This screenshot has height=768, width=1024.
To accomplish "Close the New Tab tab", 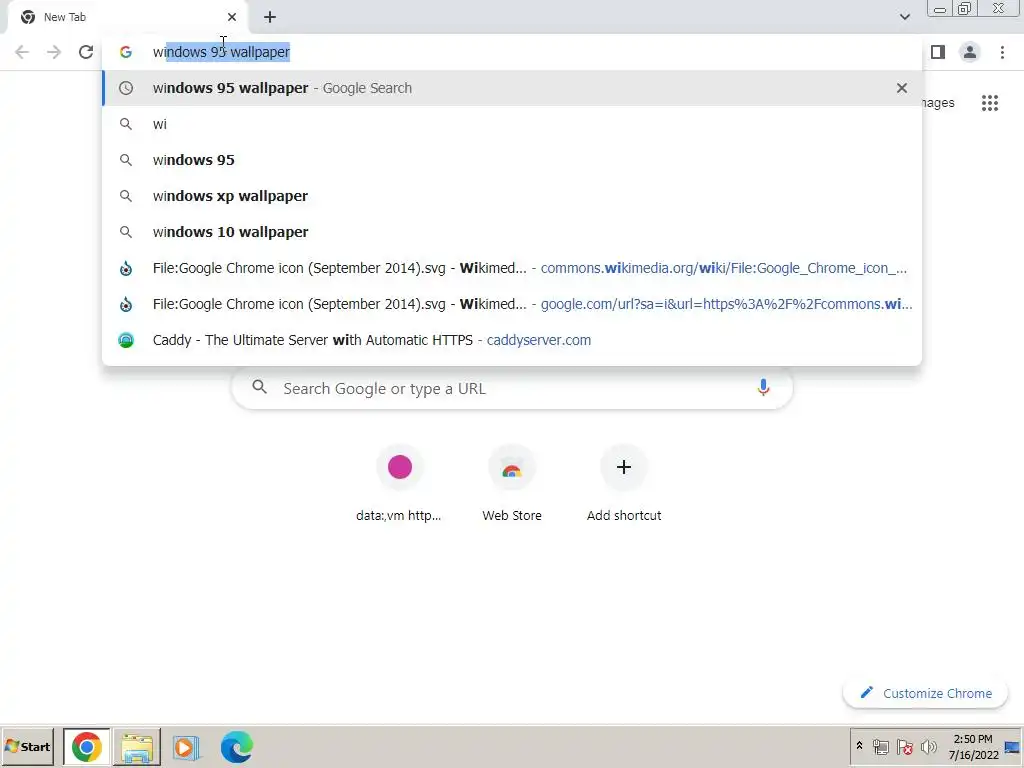I will pos(232,17).
